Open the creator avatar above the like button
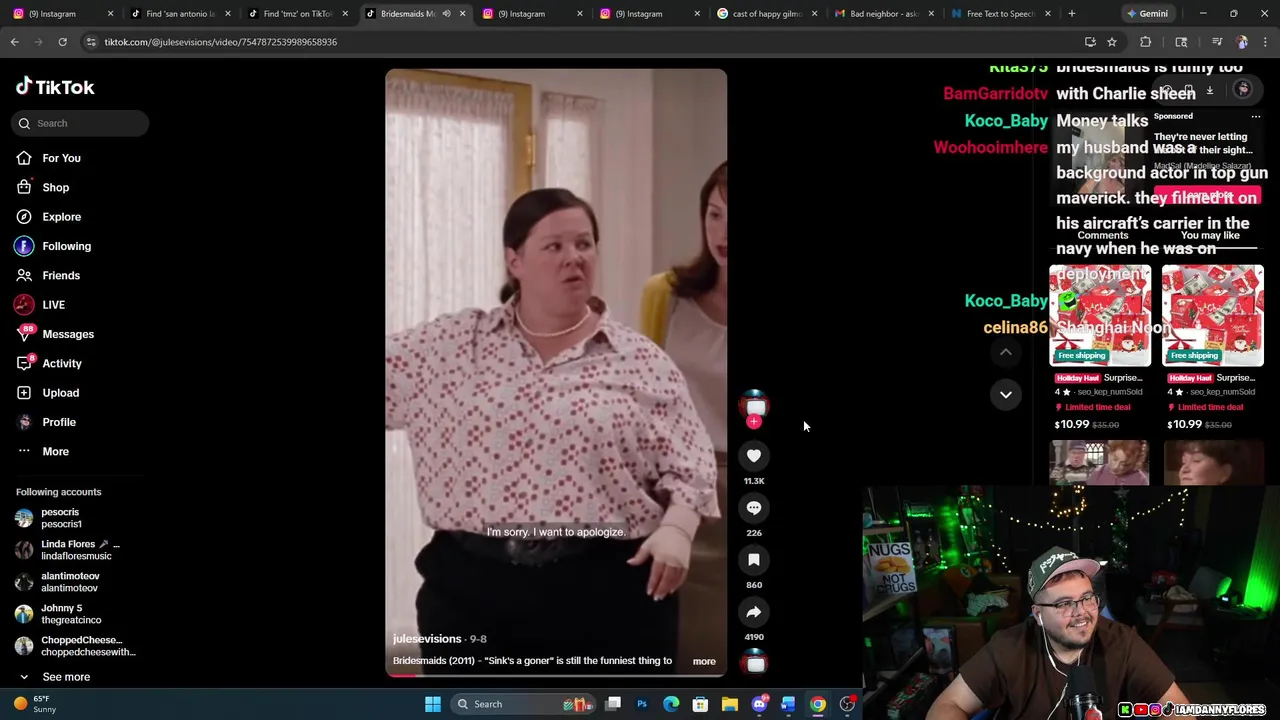This screenshot has height=720, width=1280. [x=754, y=405]
